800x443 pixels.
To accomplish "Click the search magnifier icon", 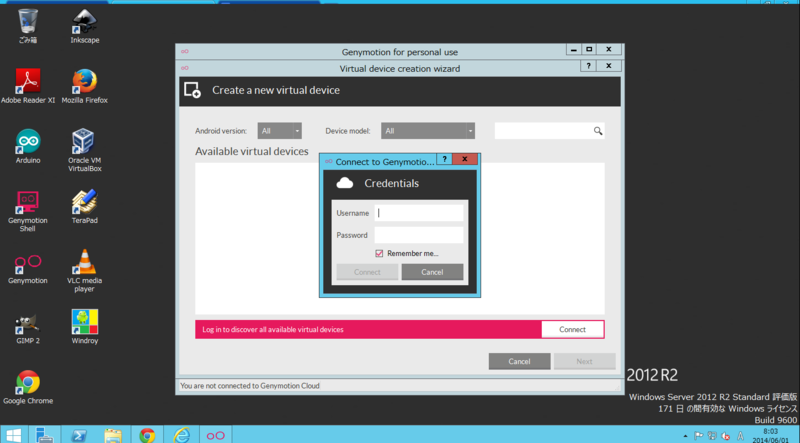I will tap(597, 131).
